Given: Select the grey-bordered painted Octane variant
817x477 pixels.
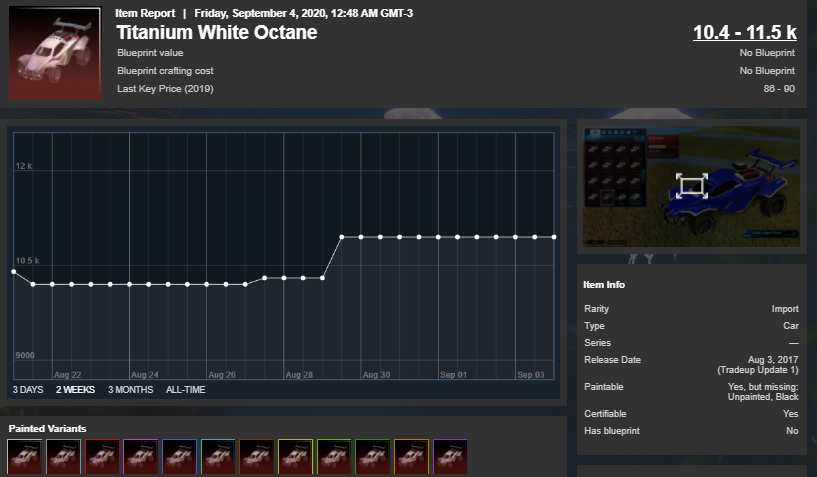Looking at the screenshot, I should click(x=64, y=457).
